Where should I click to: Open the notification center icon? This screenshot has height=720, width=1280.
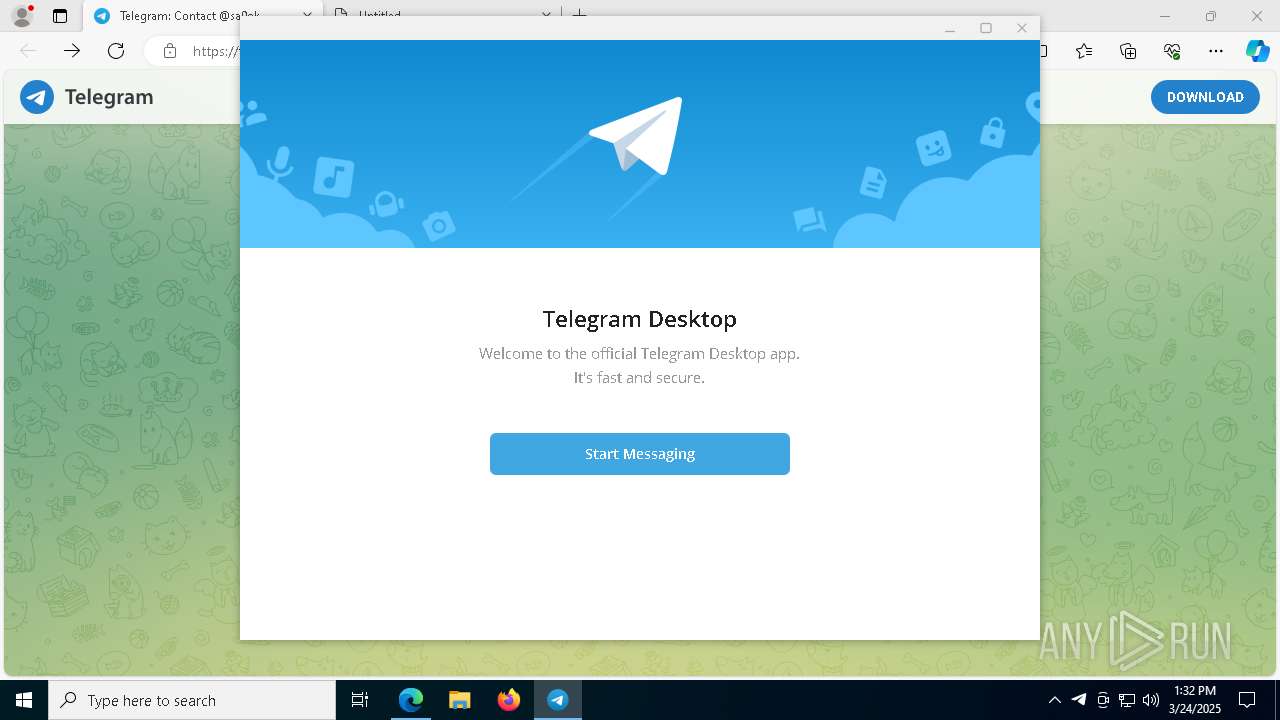[x=1247, y=700]
